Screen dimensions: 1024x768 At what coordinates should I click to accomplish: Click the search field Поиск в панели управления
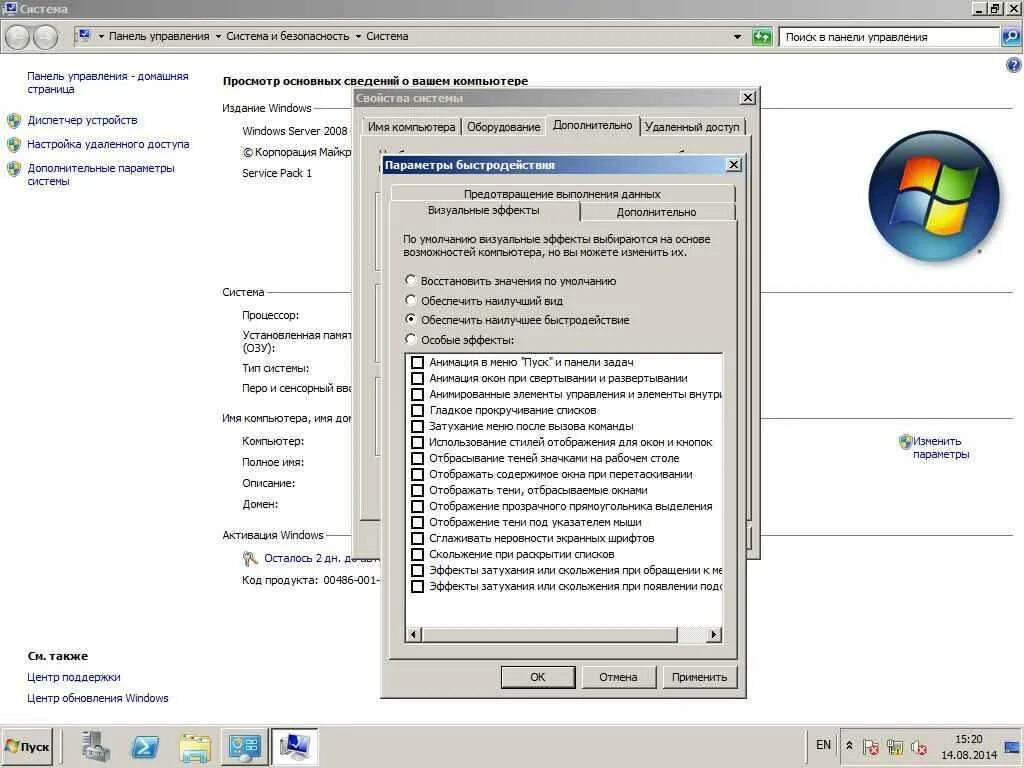click(x=889, y=37)
